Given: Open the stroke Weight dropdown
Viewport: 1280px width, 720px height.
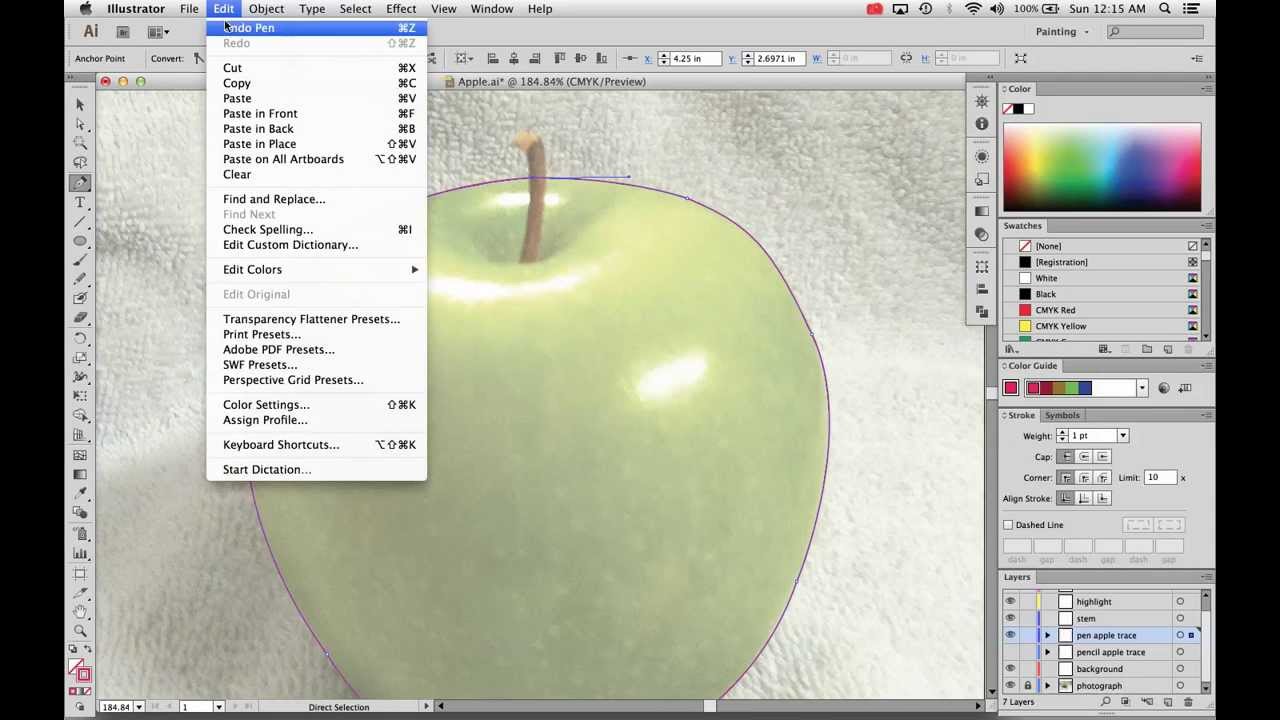Looking at the screenshot, I should click(x=1122, y=436).
